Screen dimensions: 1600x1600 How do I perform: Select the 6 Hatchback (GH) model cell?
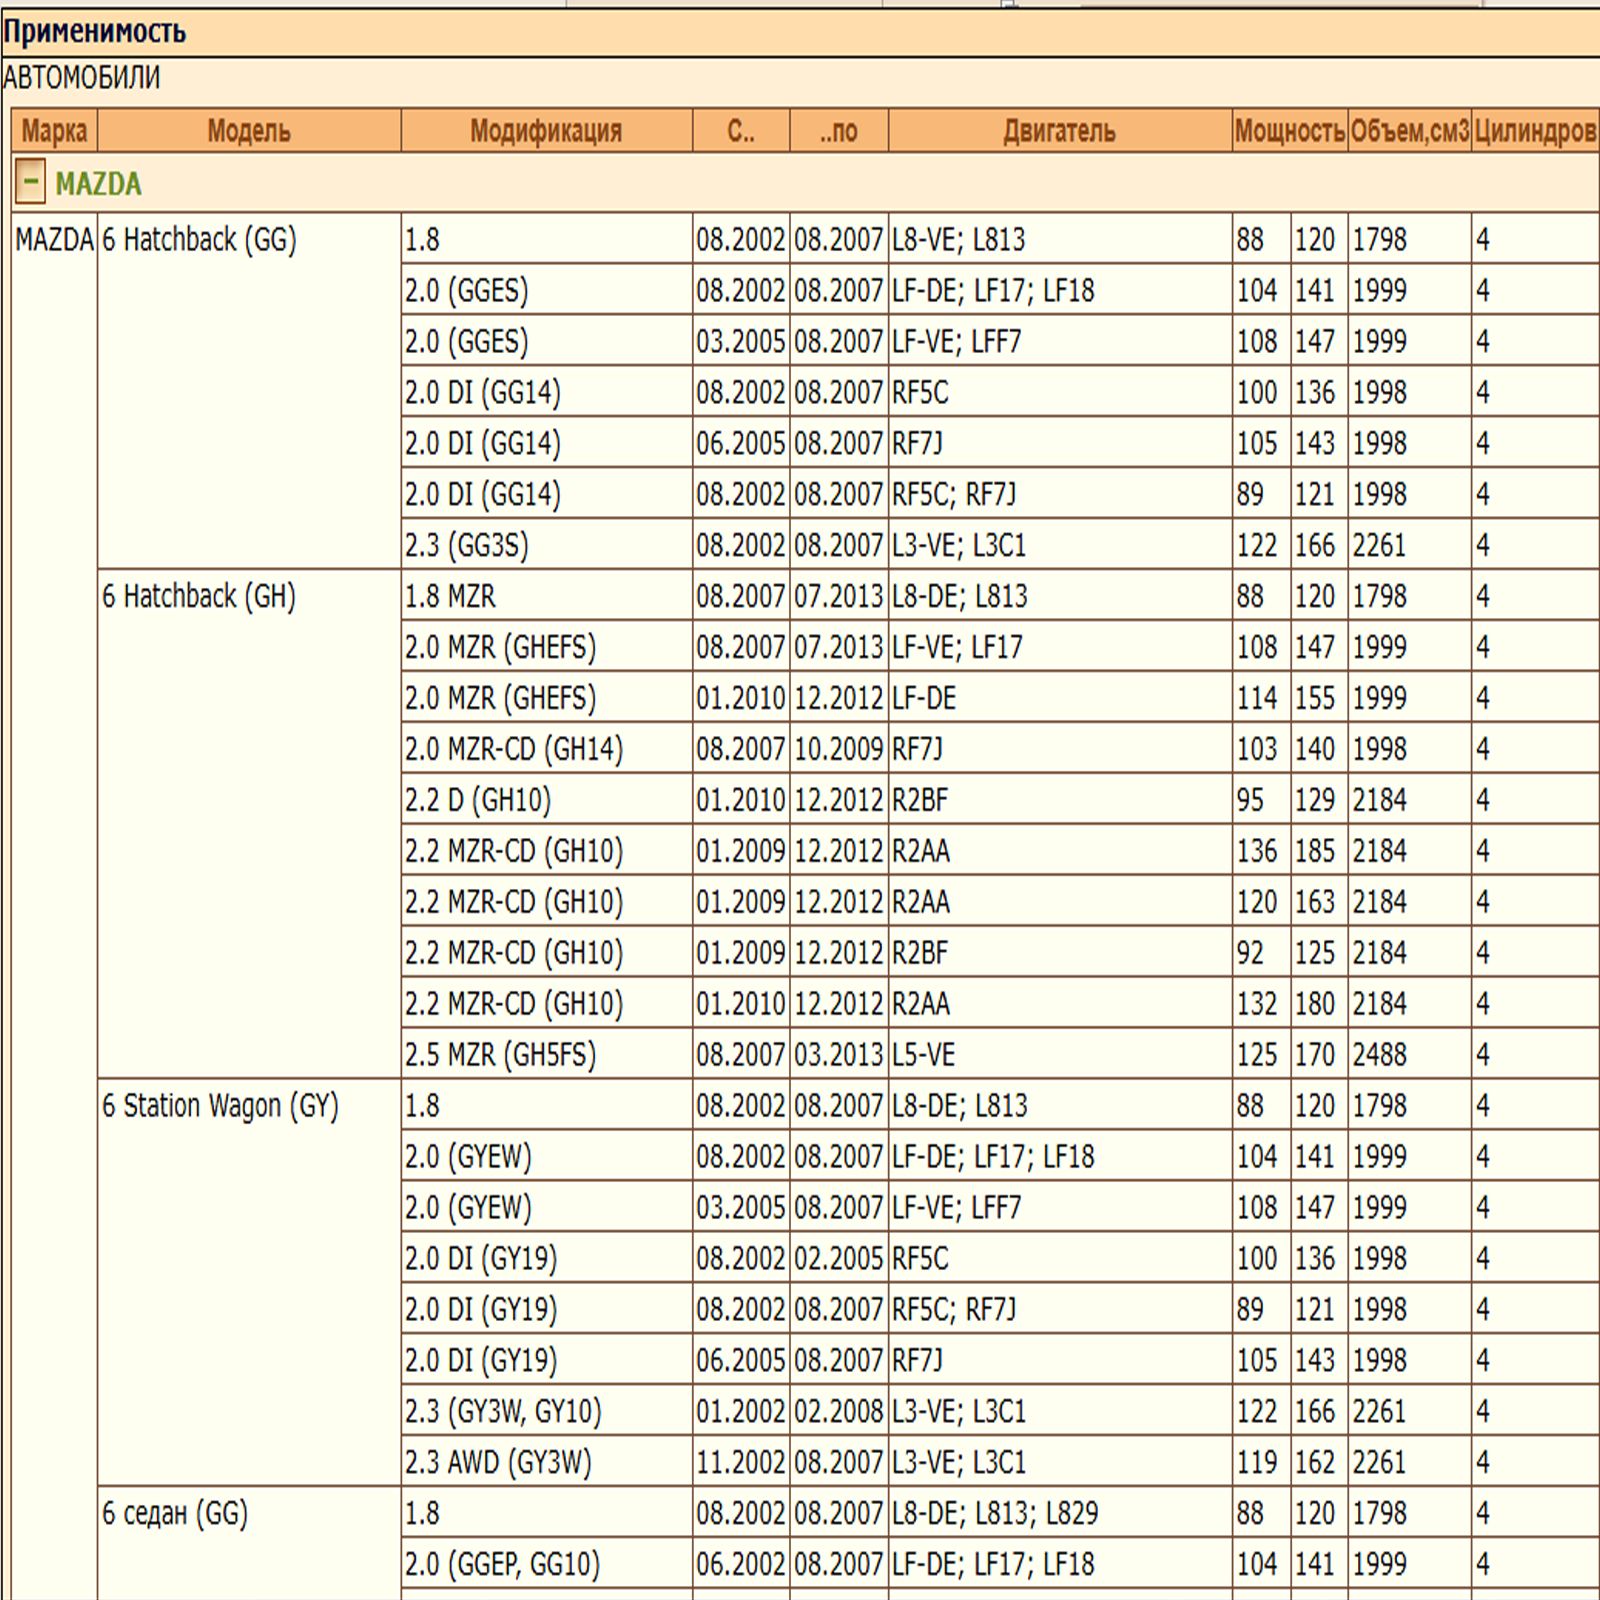199,597
